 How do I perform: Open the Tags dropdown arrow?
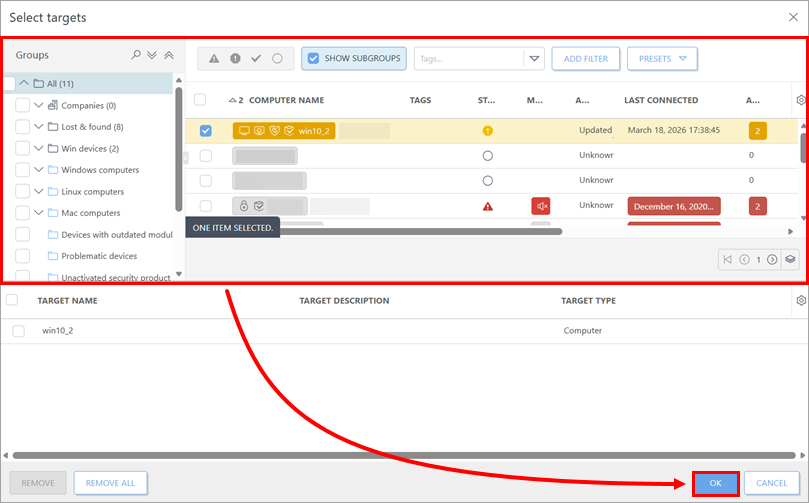534,59
